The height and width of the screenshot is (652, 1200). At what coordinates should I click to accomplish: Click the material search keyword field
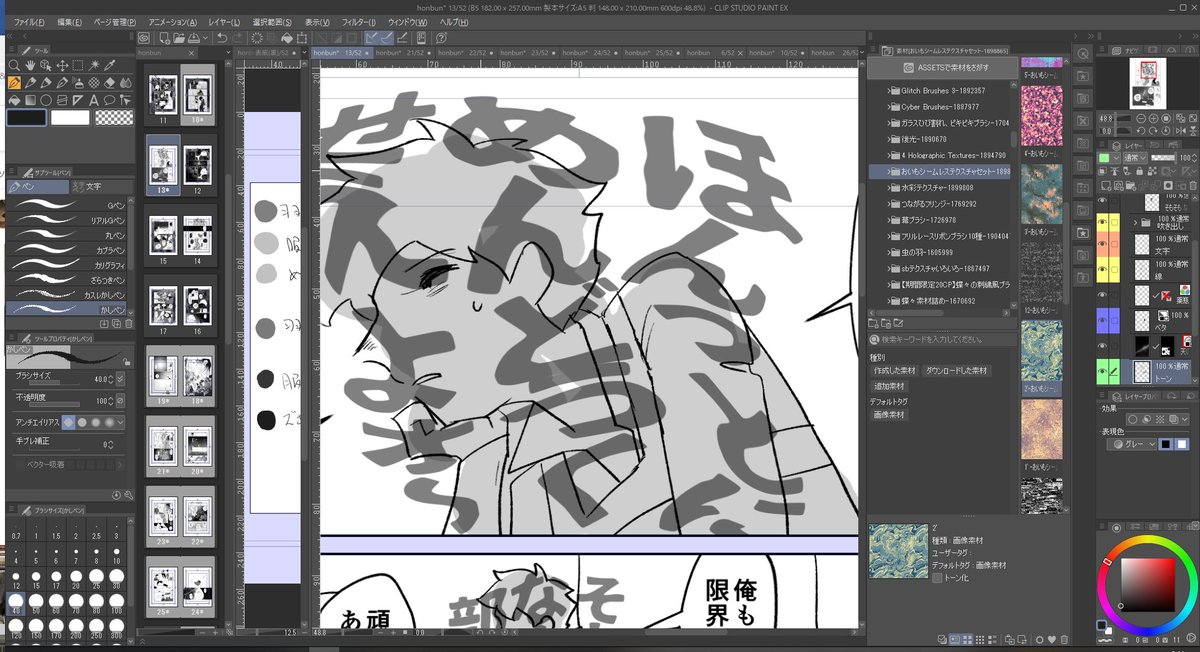click(x=944, y=341)
